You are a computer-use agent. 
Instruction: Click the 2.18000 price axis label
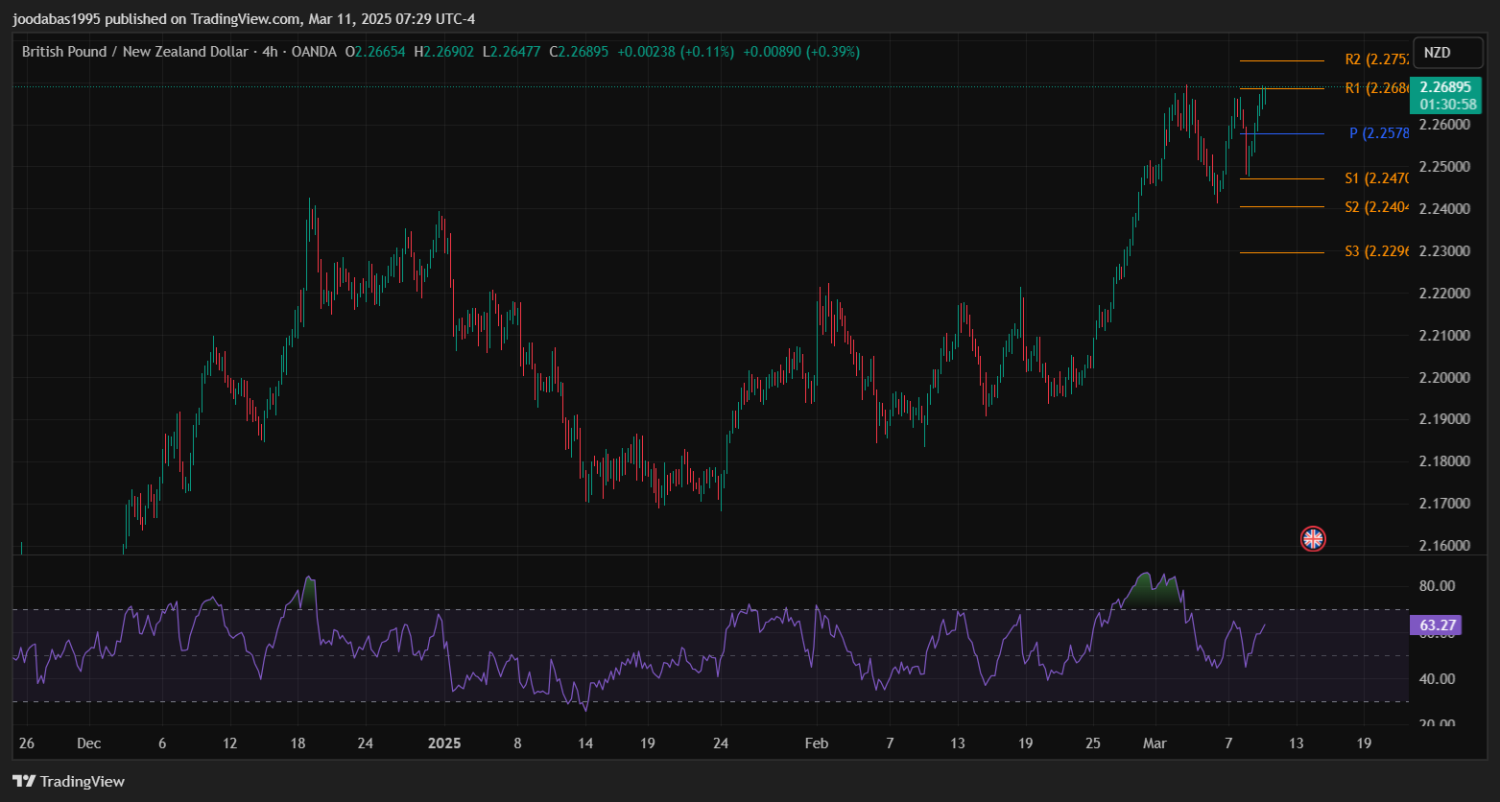[x=1445, y=461]
